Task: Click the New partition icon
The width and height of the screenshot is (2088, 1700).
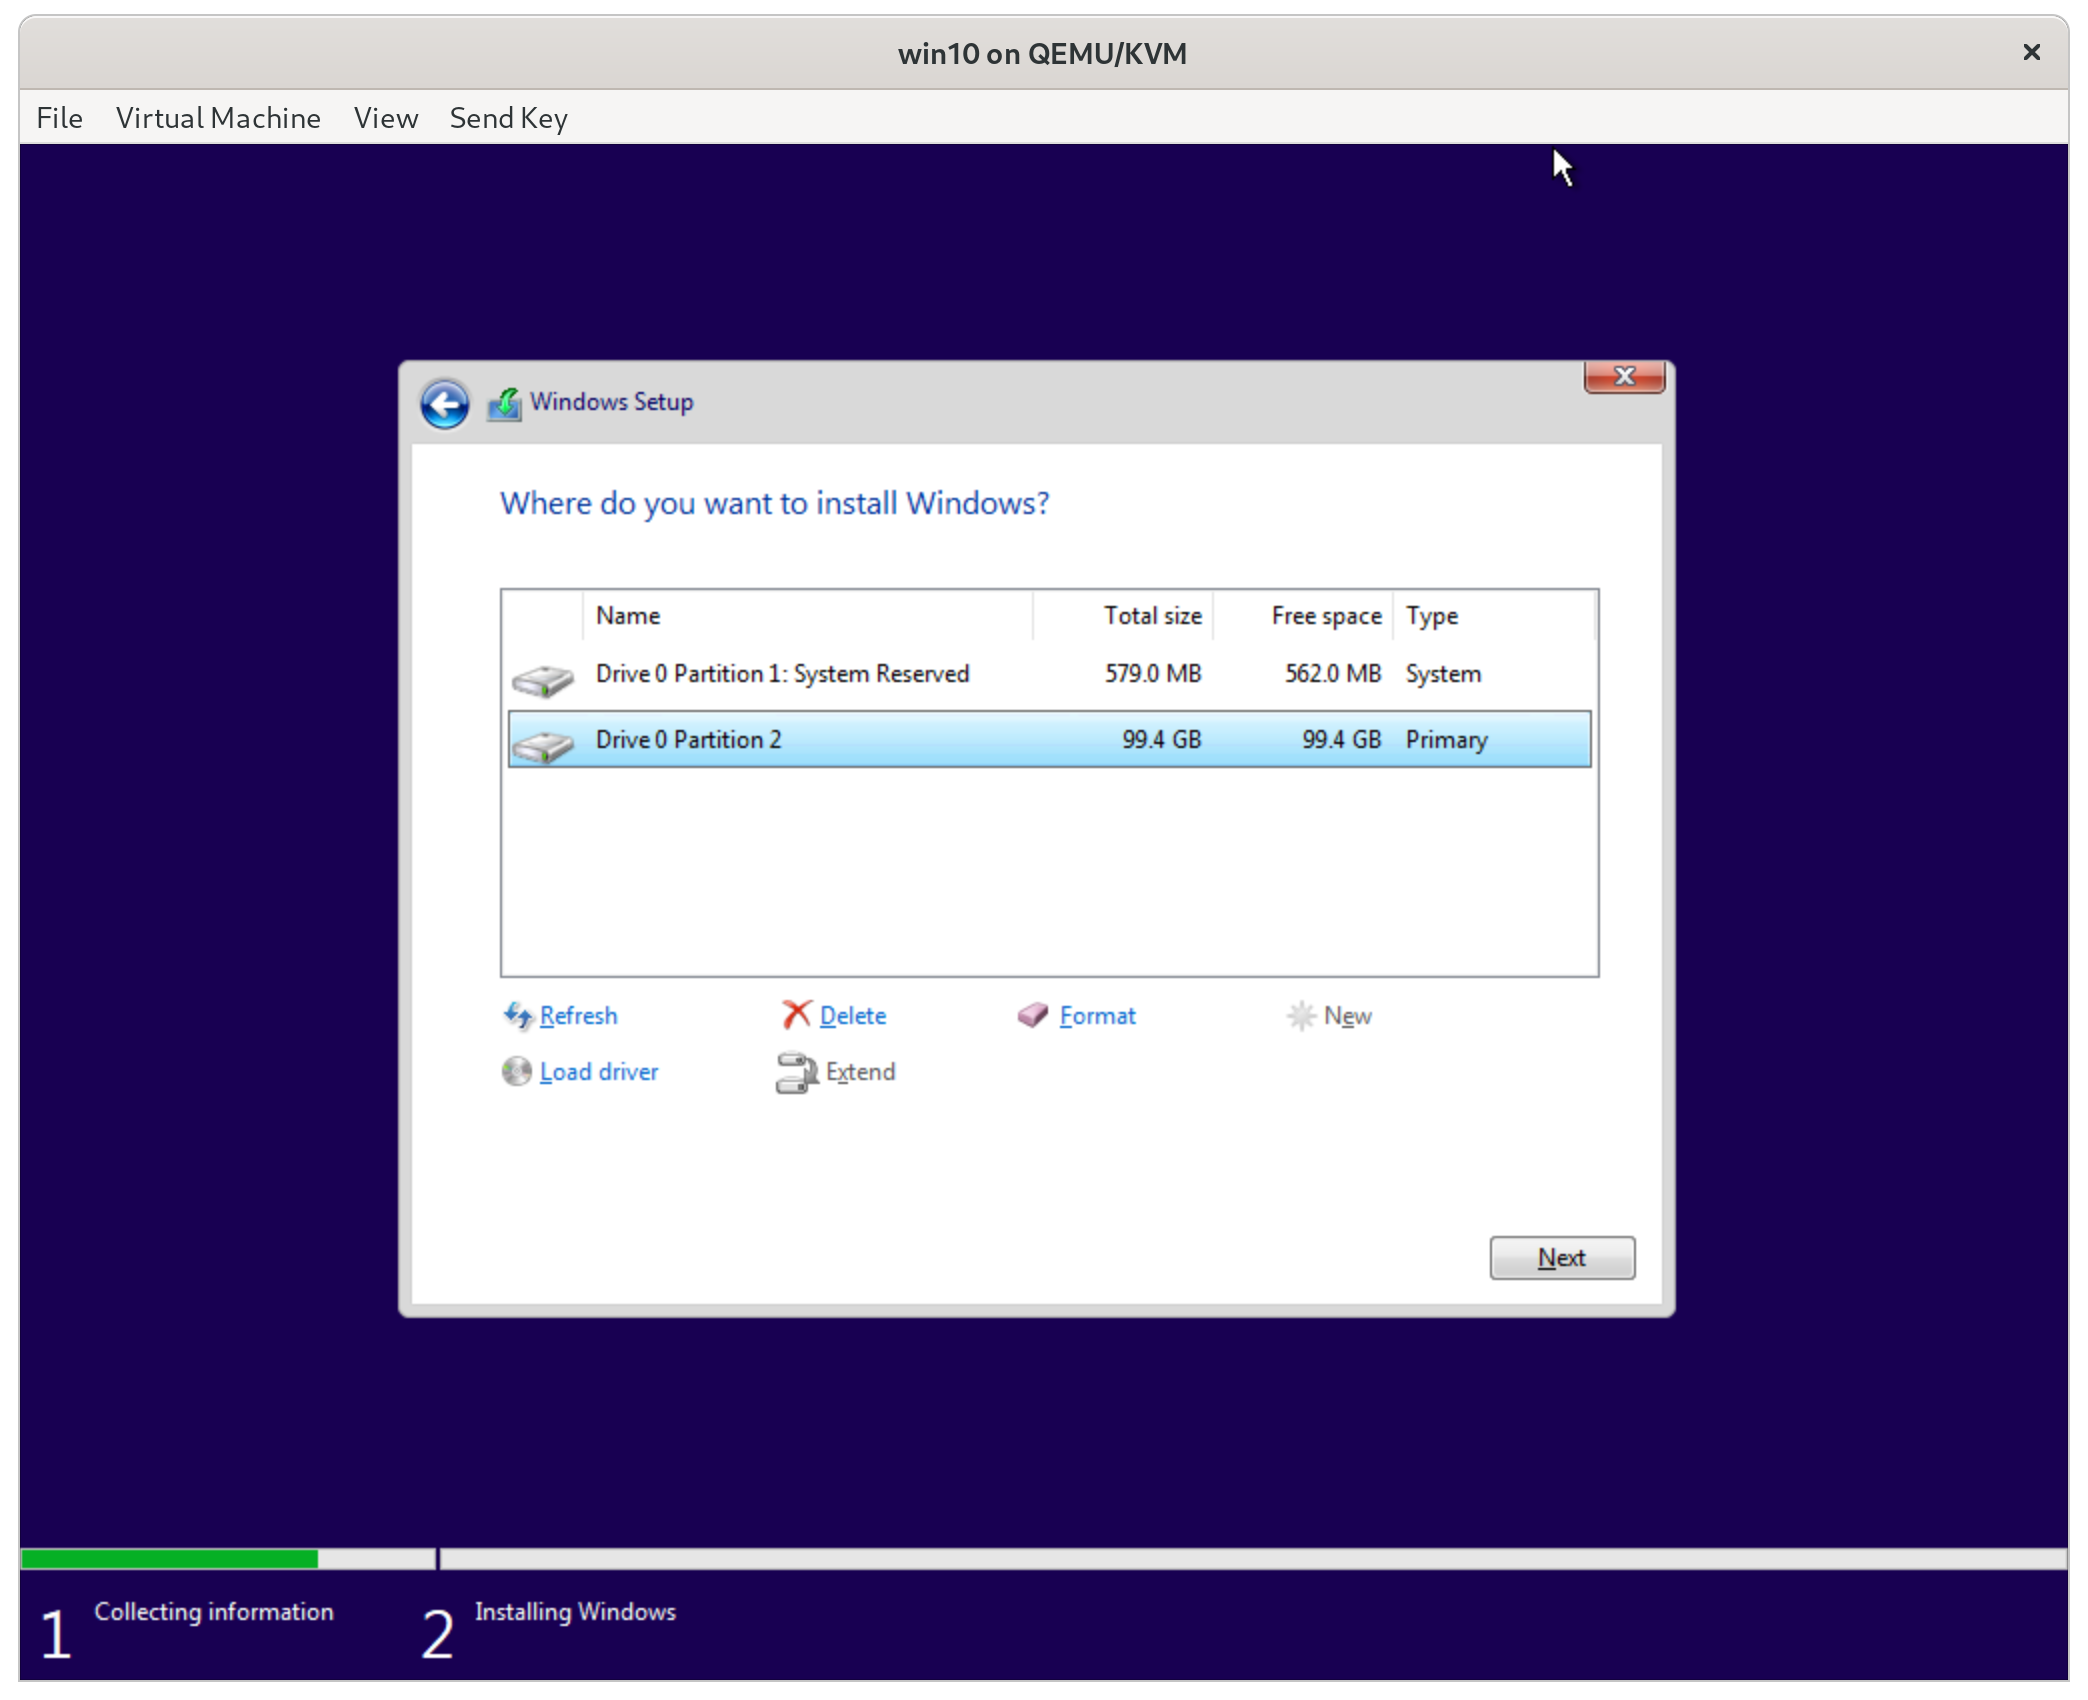Action: [x=1301, y=1015]
